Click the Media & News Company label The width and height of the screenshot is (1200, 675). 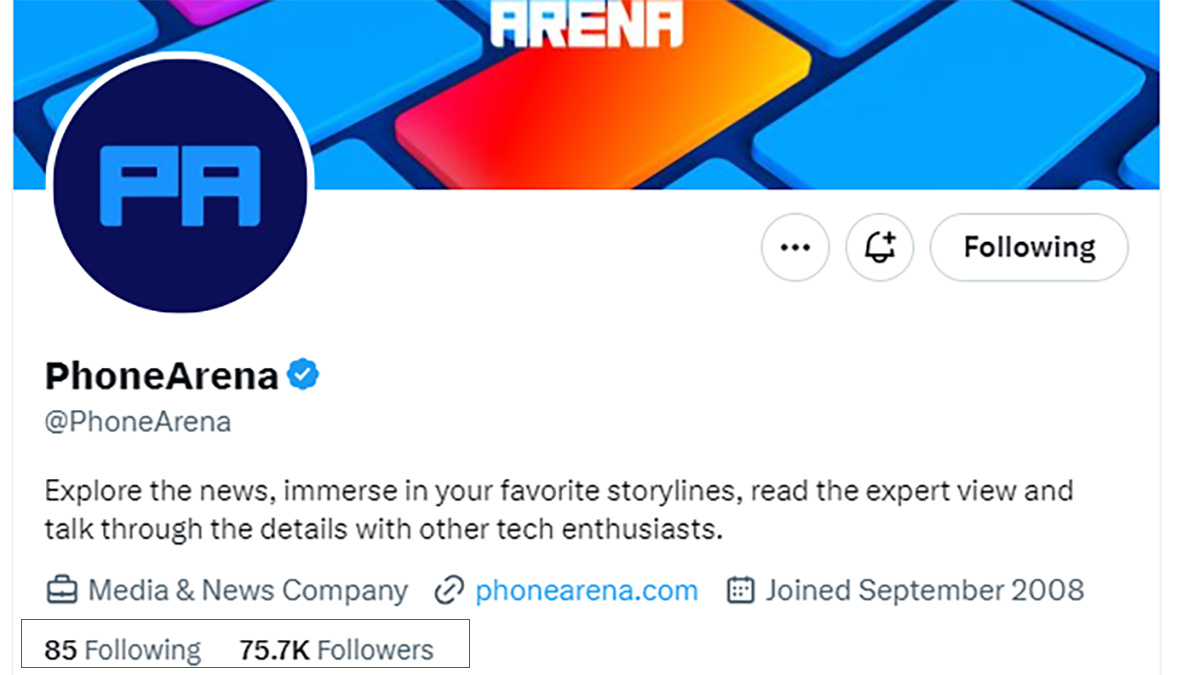248,590
